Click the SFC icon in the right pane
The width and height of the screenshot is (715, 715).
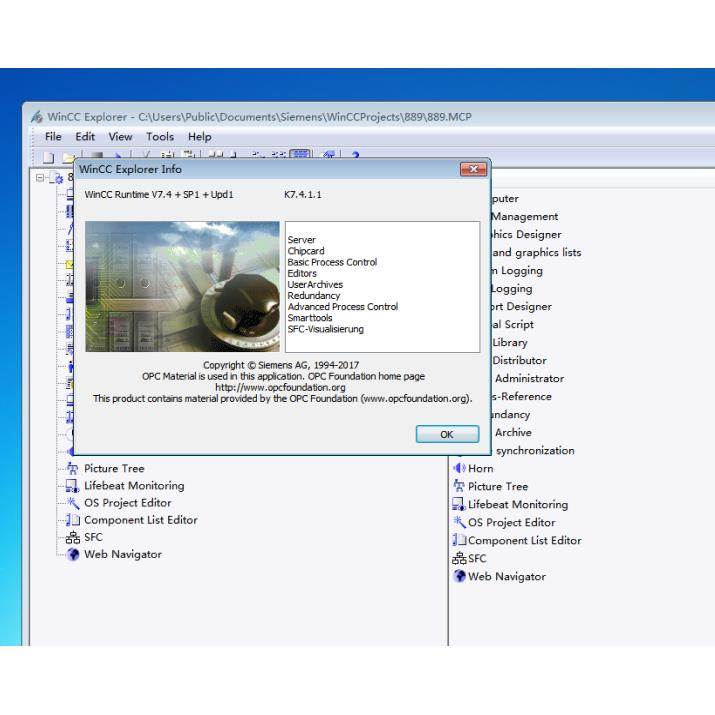click(x=459, y=558)
